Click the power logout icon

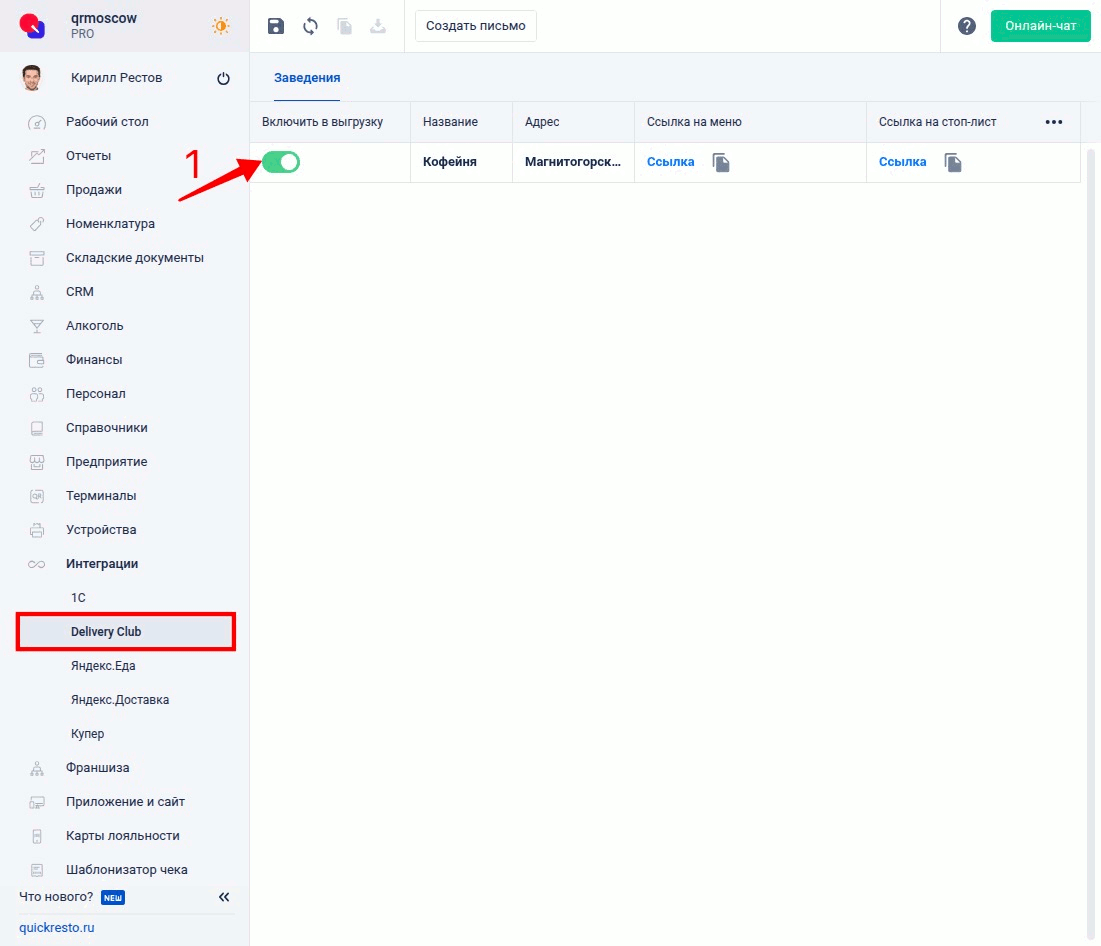[223, 78]
